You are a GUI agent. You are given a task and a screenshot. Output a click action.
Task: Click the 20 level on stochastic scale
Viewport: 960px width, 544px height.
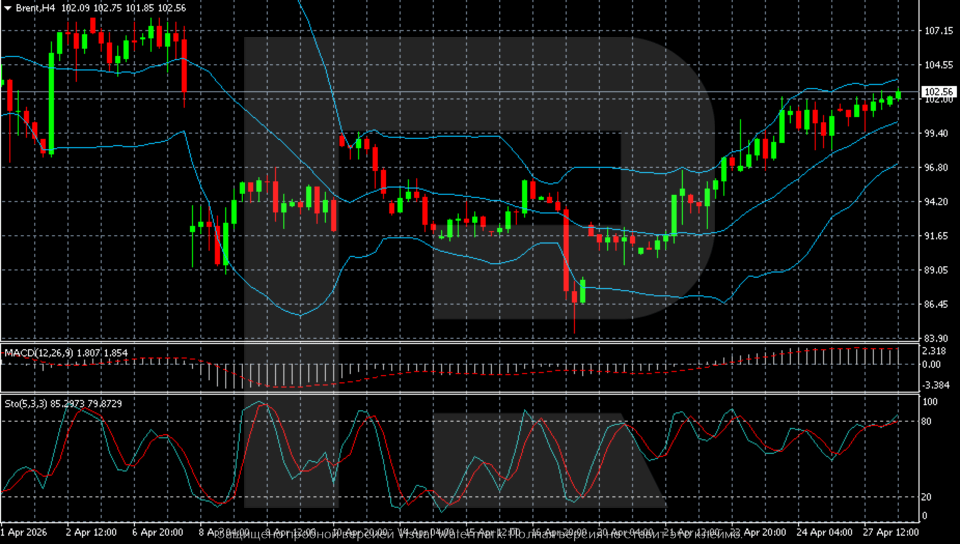click(927, 496)
